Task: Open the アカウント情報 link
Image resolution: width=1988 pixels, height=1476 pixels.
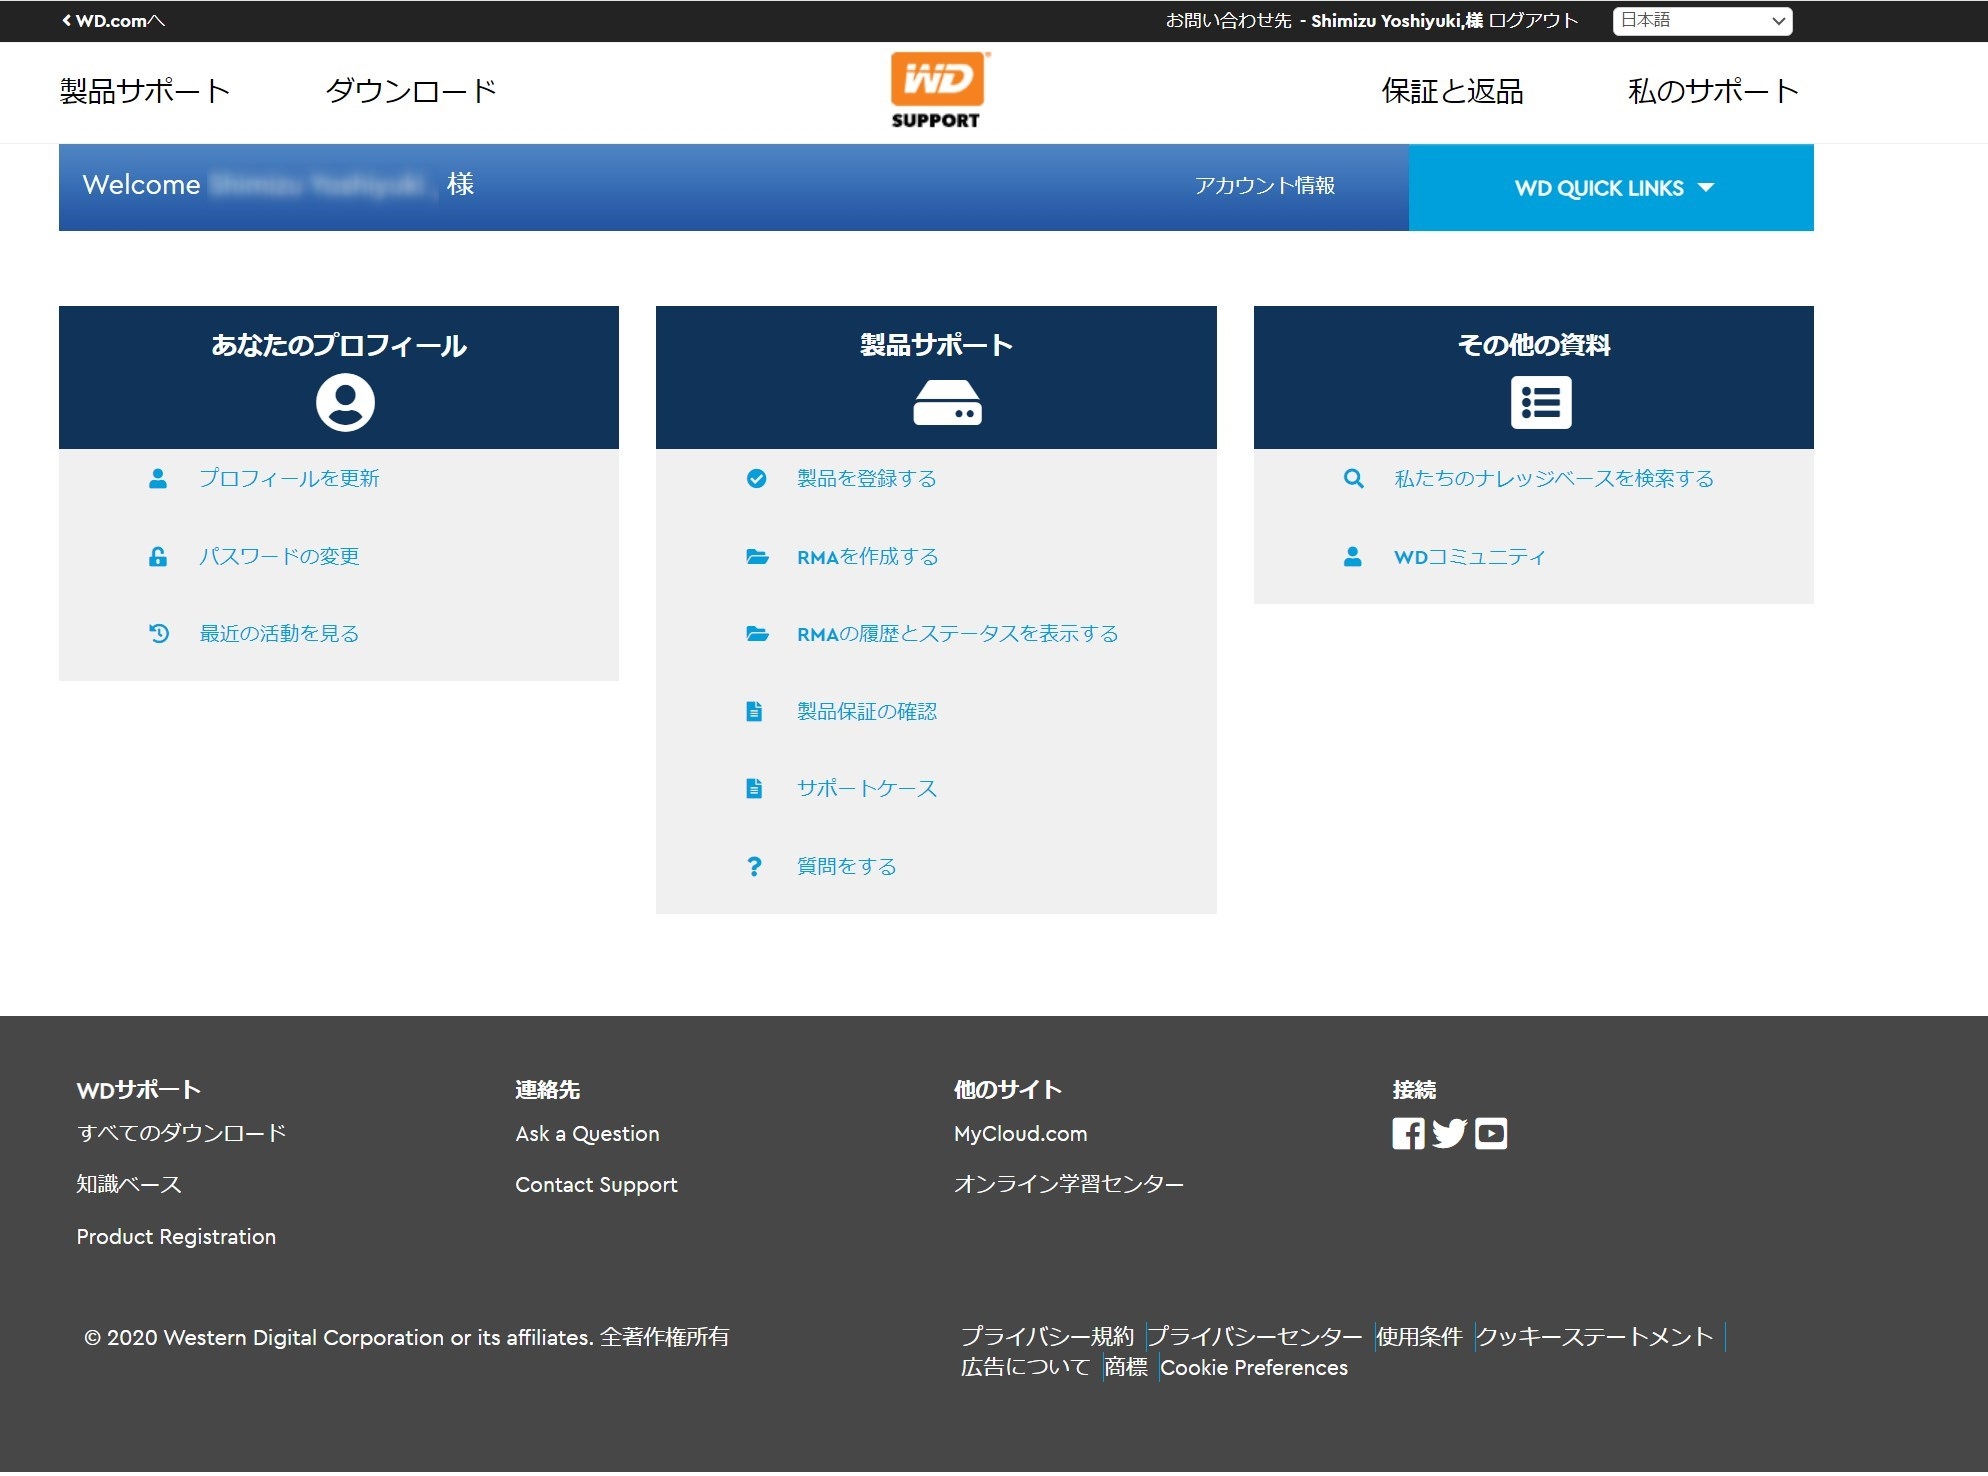Action: tap(1264, 186)
